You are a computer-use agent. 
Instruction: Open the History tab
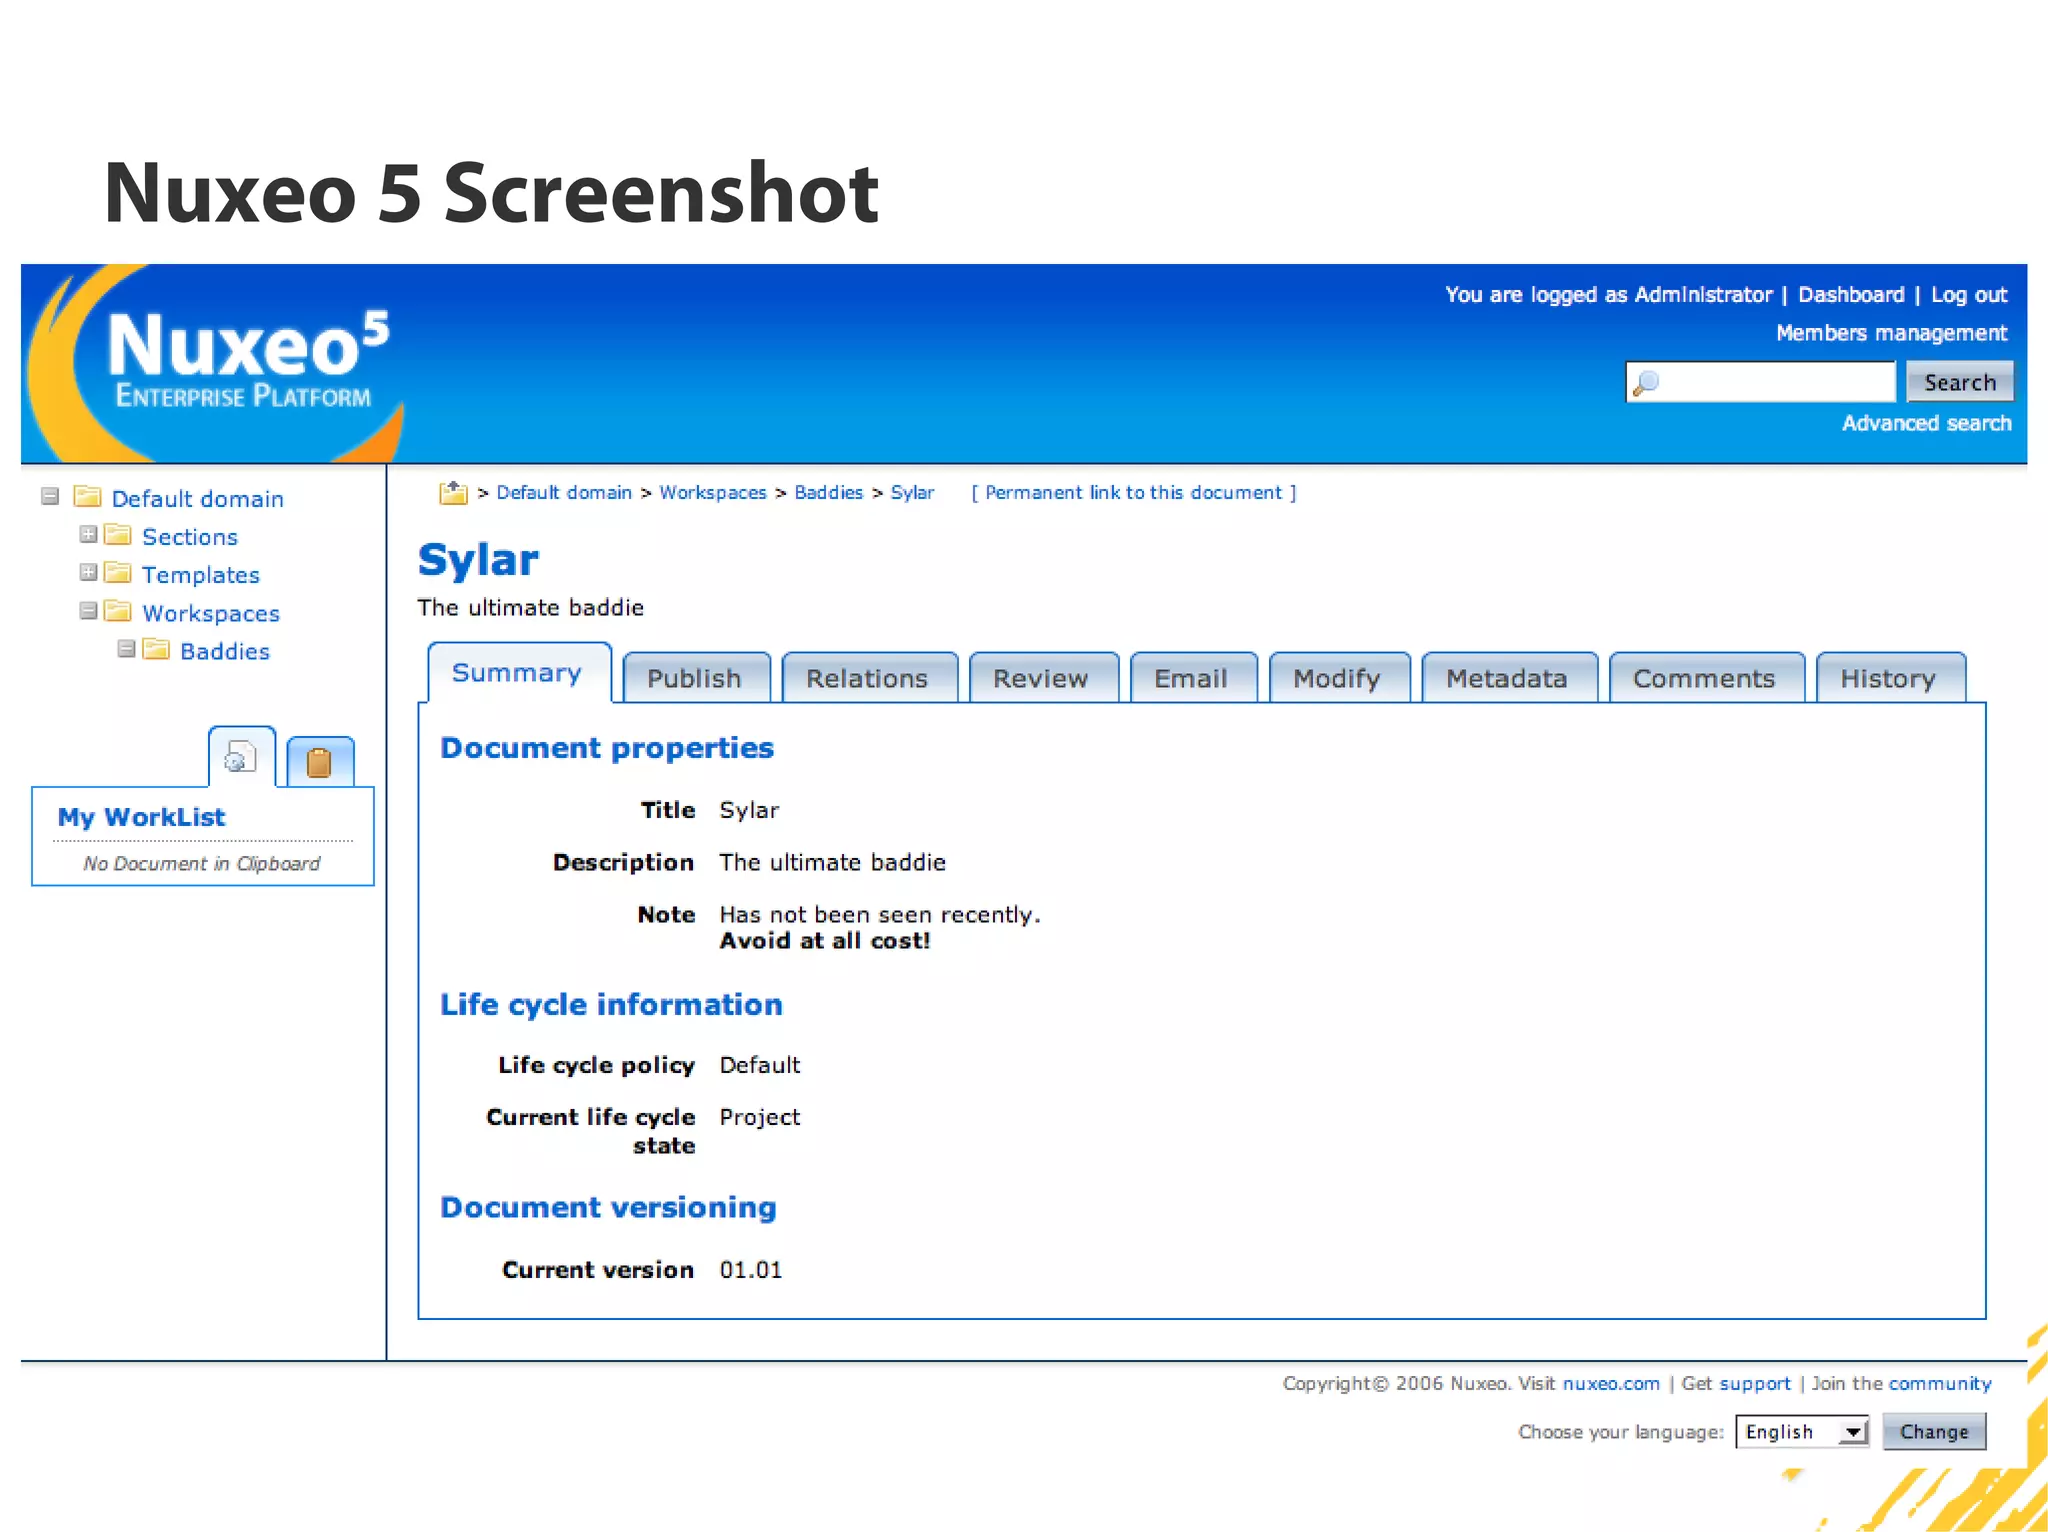pos(1889,678)
